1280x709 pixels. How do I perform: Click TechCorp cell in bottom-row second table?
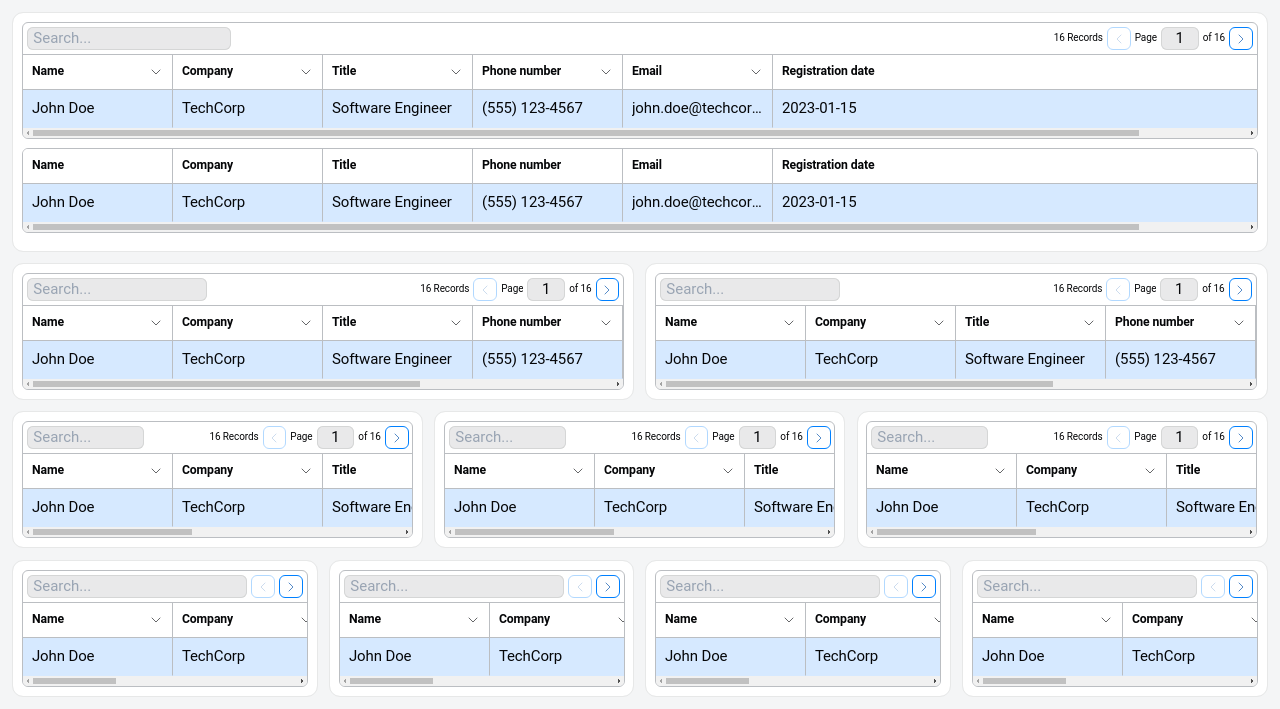[530, 656]
